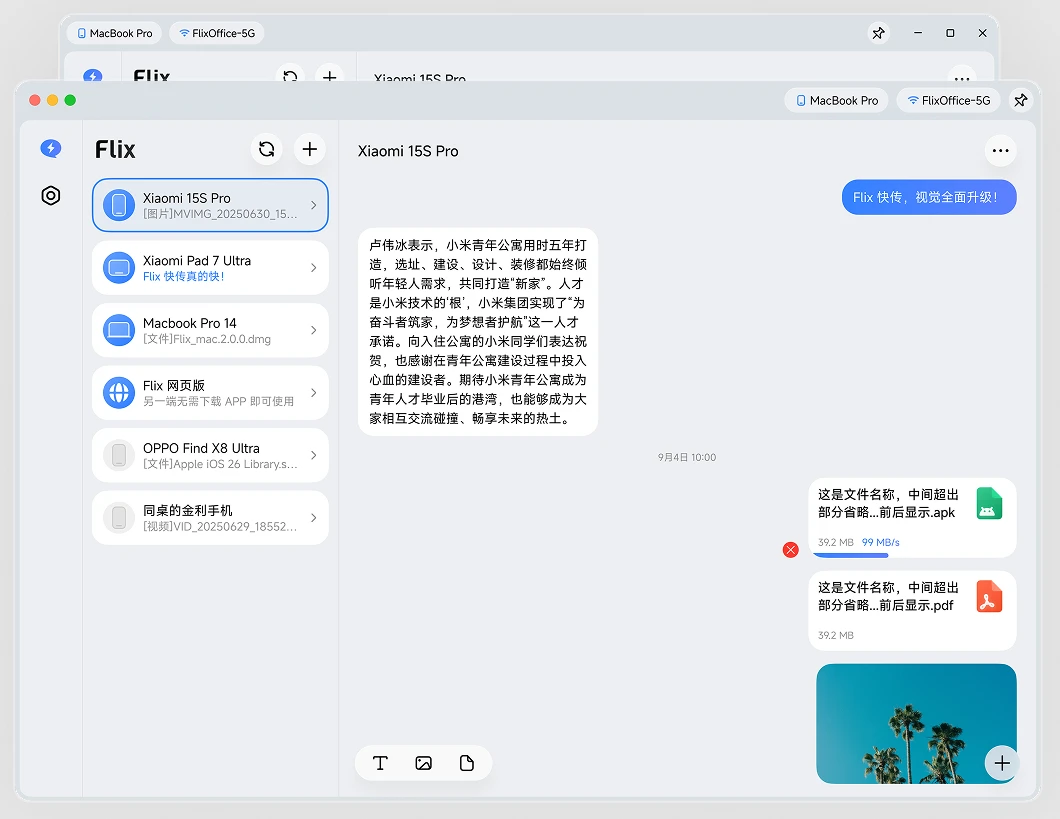Select the 同桌的金利手机 device name
The width and height of the screenshot is (1060, 819).
click(188, 510)
